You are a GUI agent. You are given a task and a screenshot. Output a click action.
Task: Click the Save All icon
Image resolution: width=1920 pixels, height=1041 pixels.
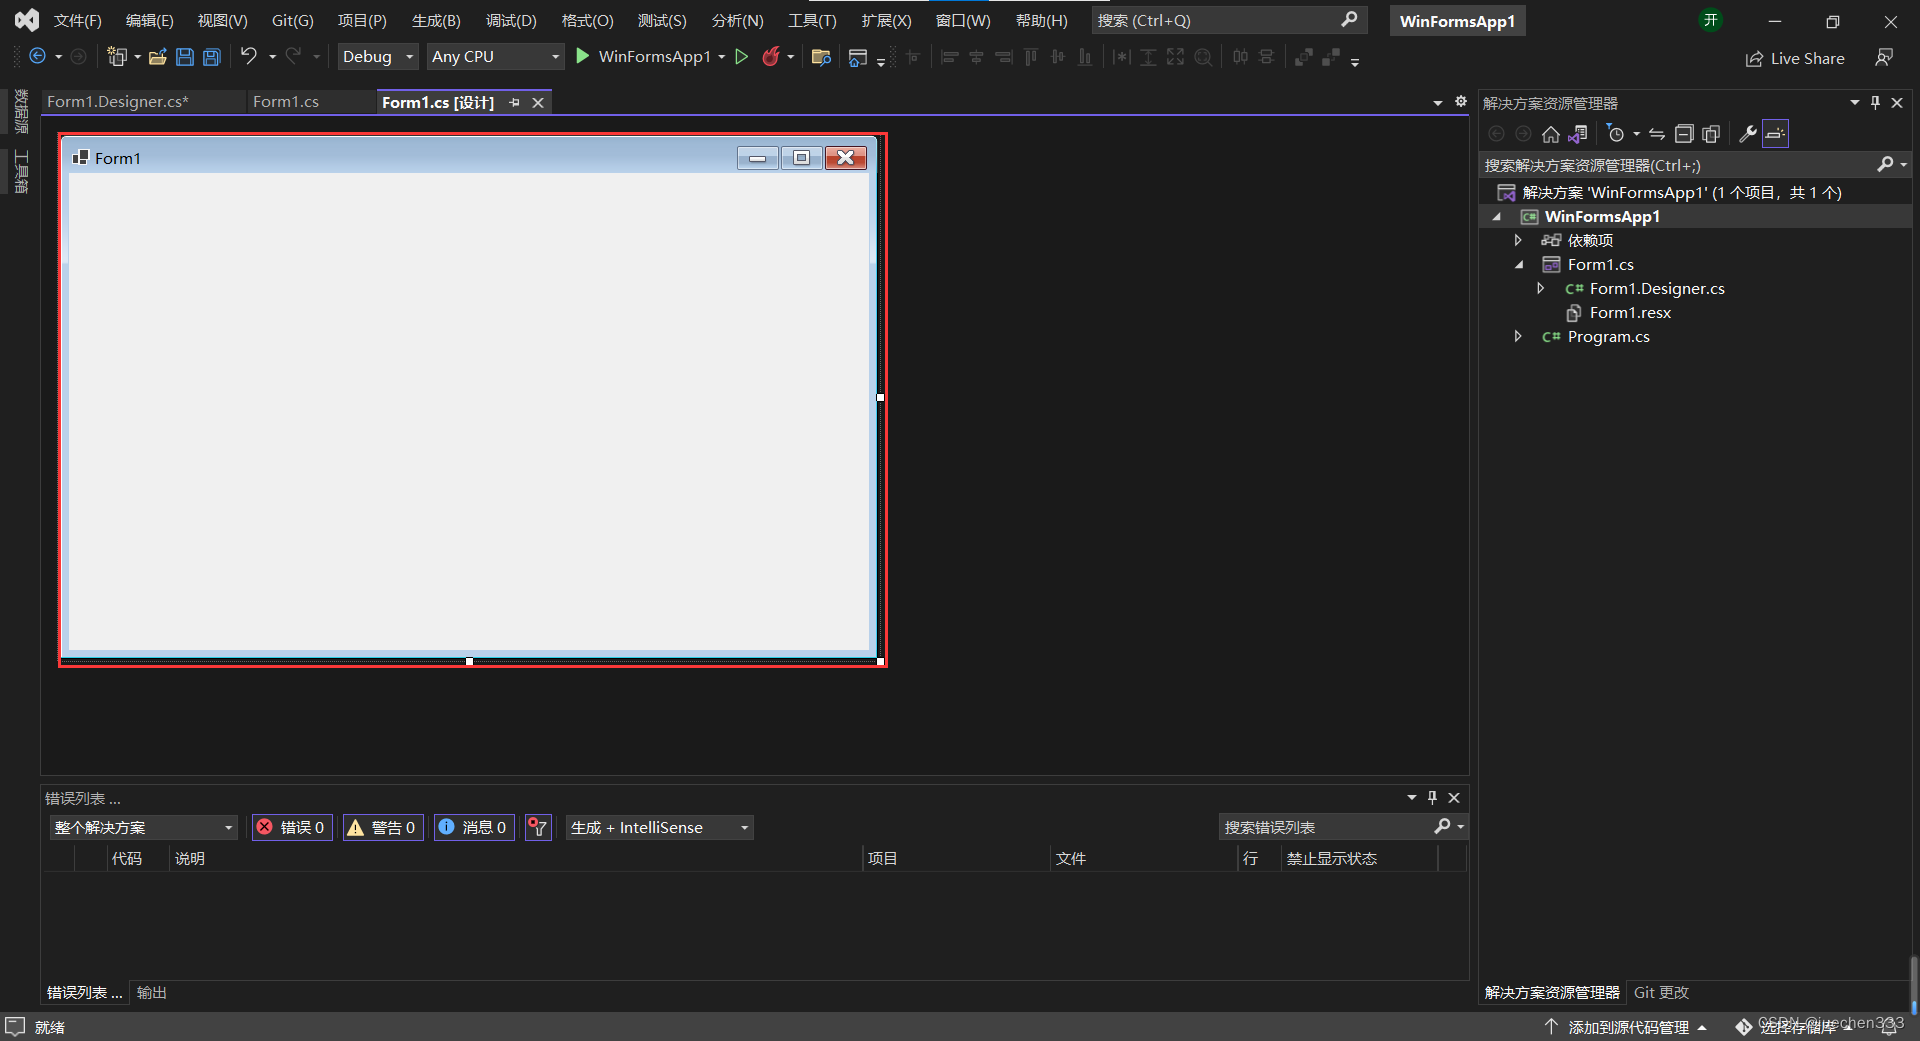pos(212,57)
